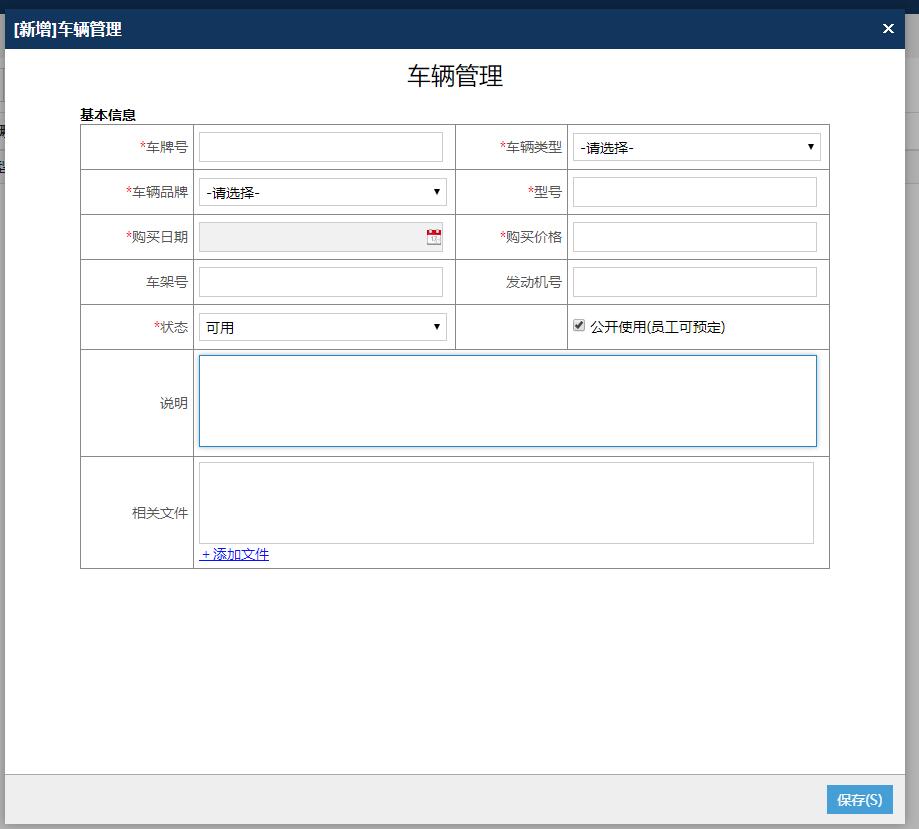This screenshot has width=919, height=829.
Task: Click into the 型号 text box
Action: click(x=695, y=192)
